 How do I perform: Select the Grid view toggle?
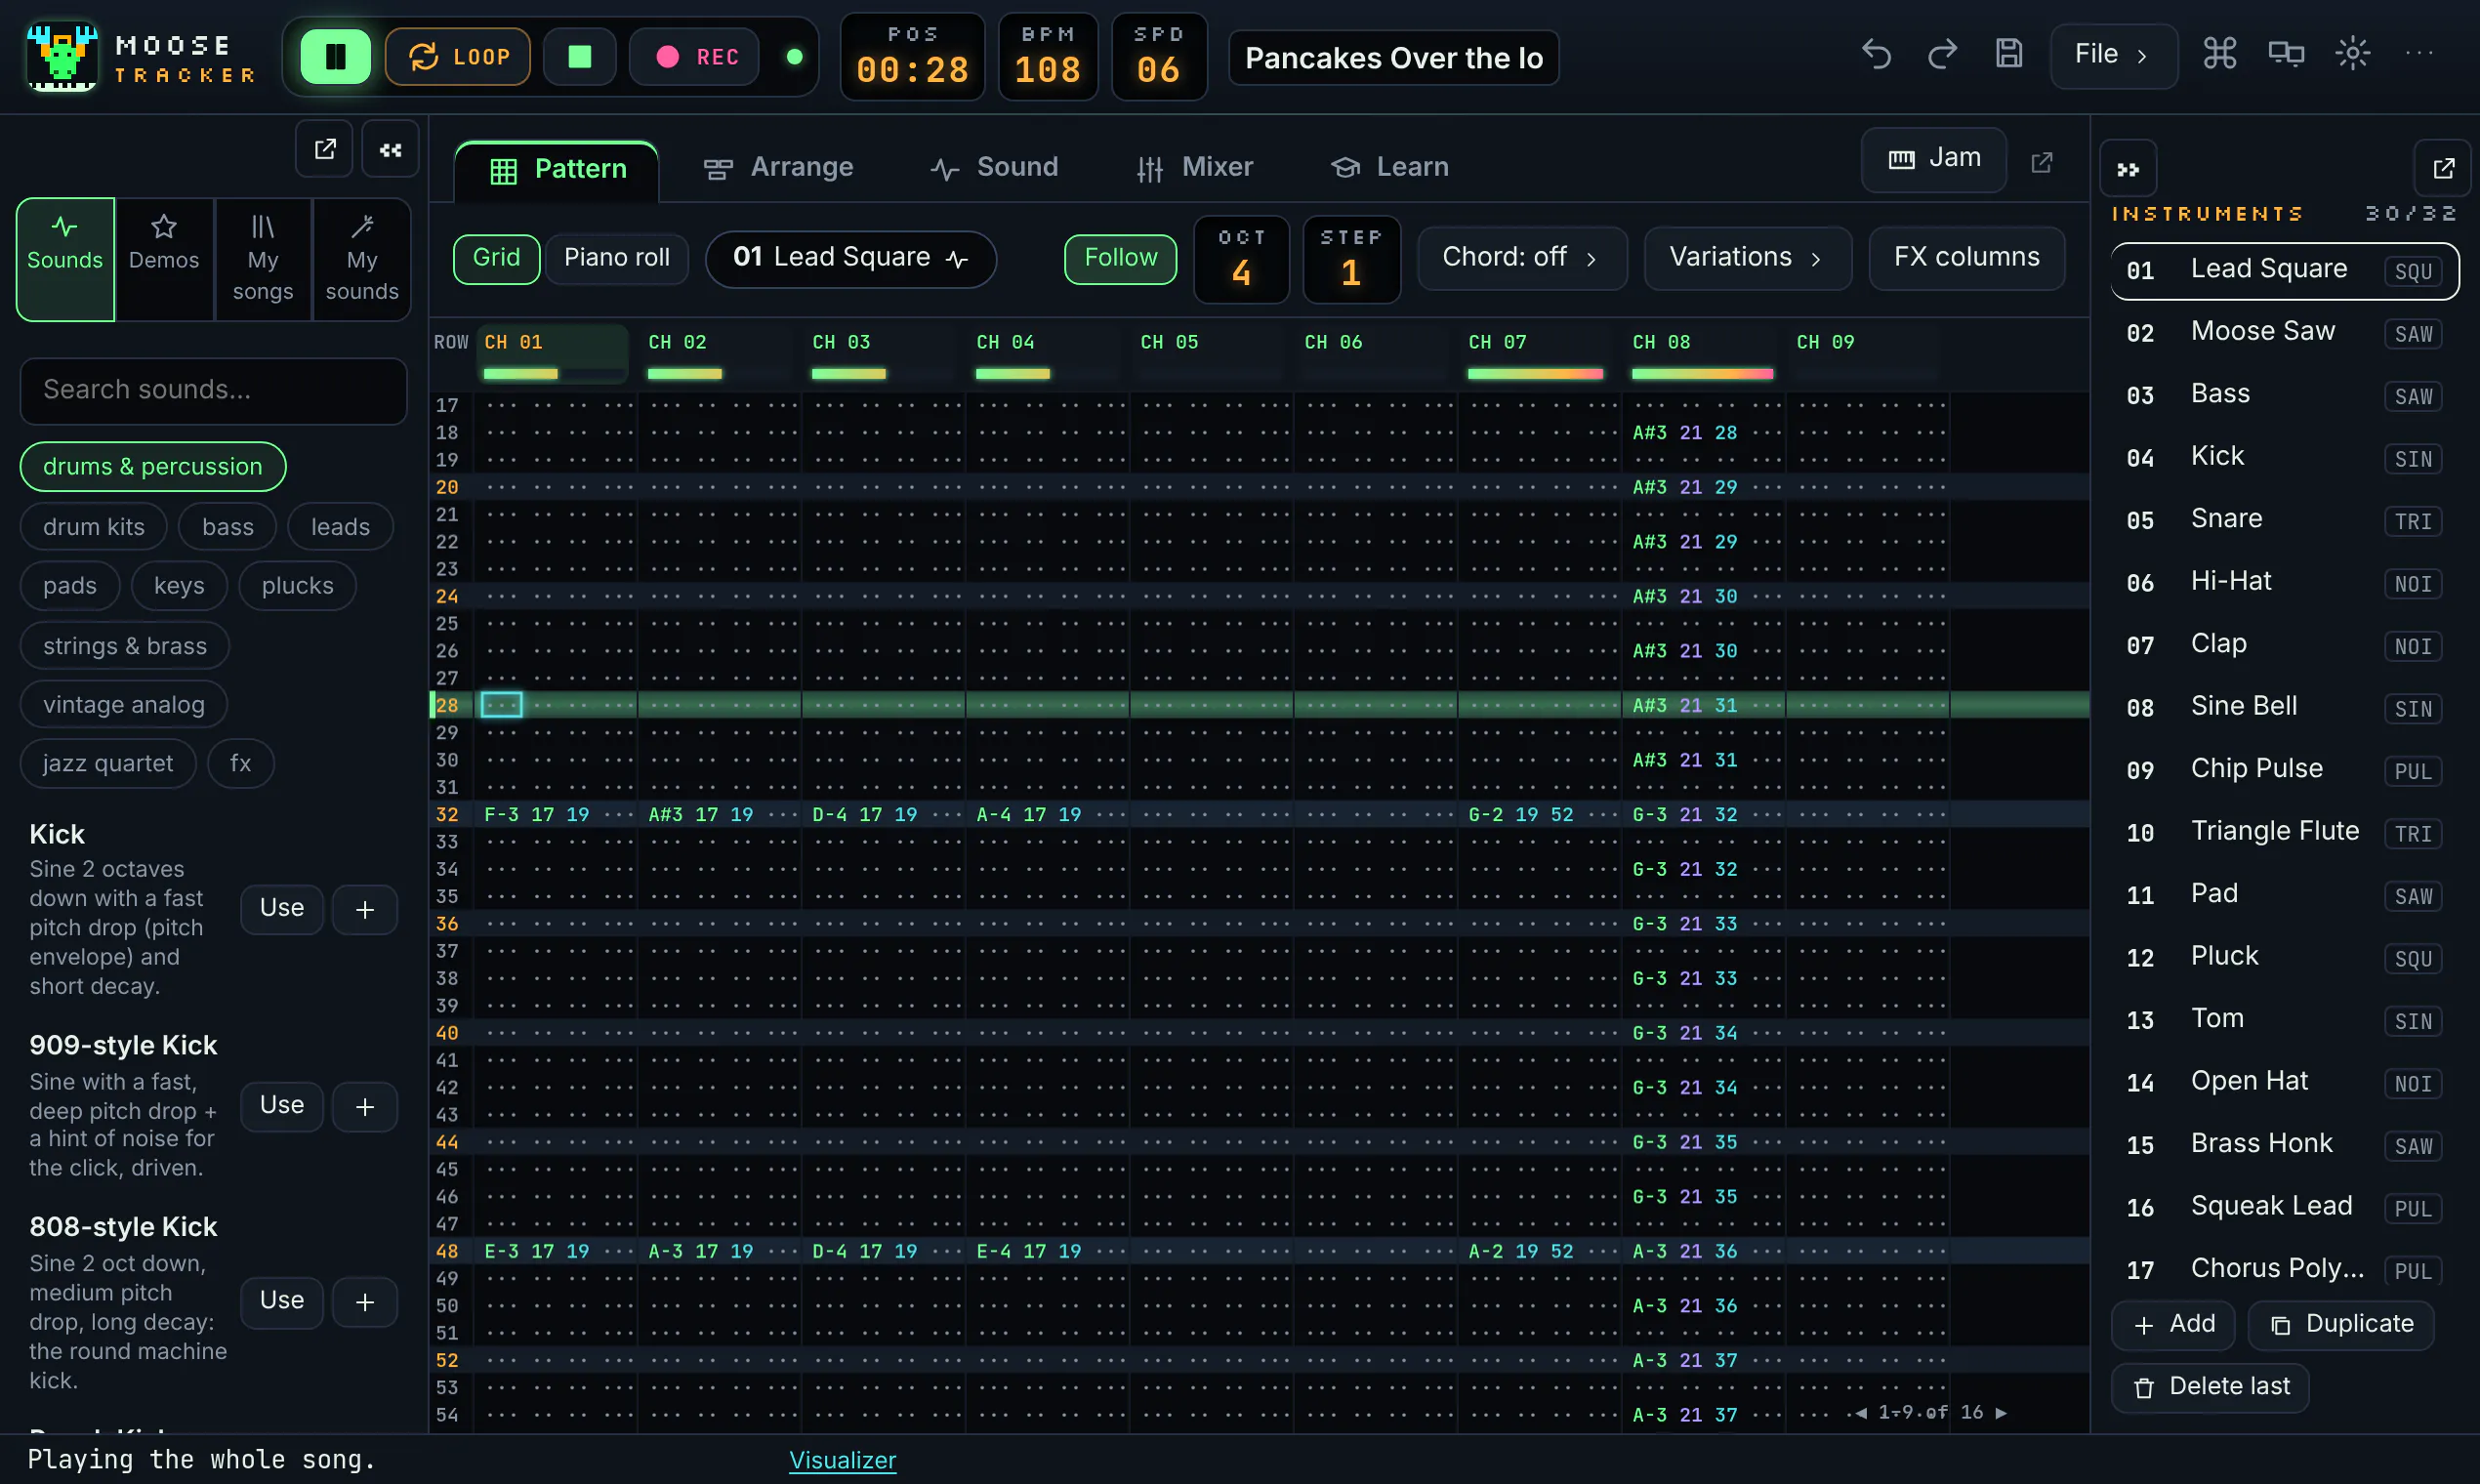click(x=496, y=259)
